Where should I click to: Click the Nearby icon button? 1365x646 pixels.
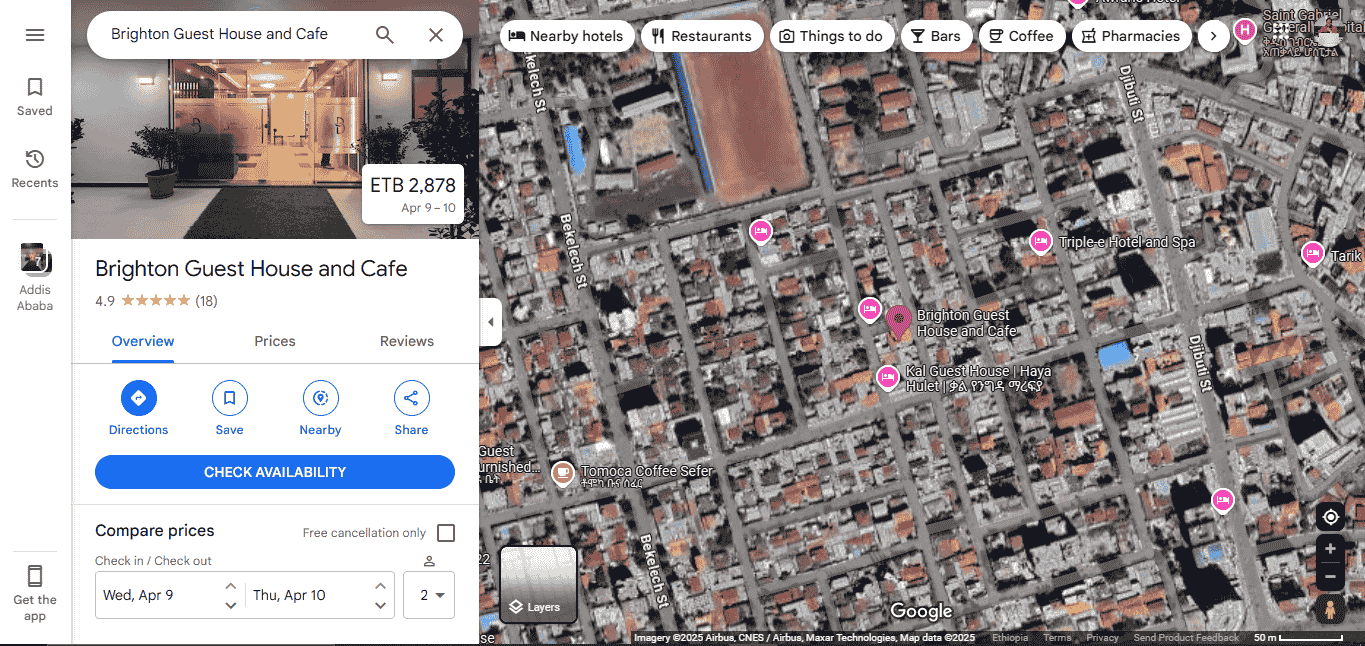click(320, 399)
